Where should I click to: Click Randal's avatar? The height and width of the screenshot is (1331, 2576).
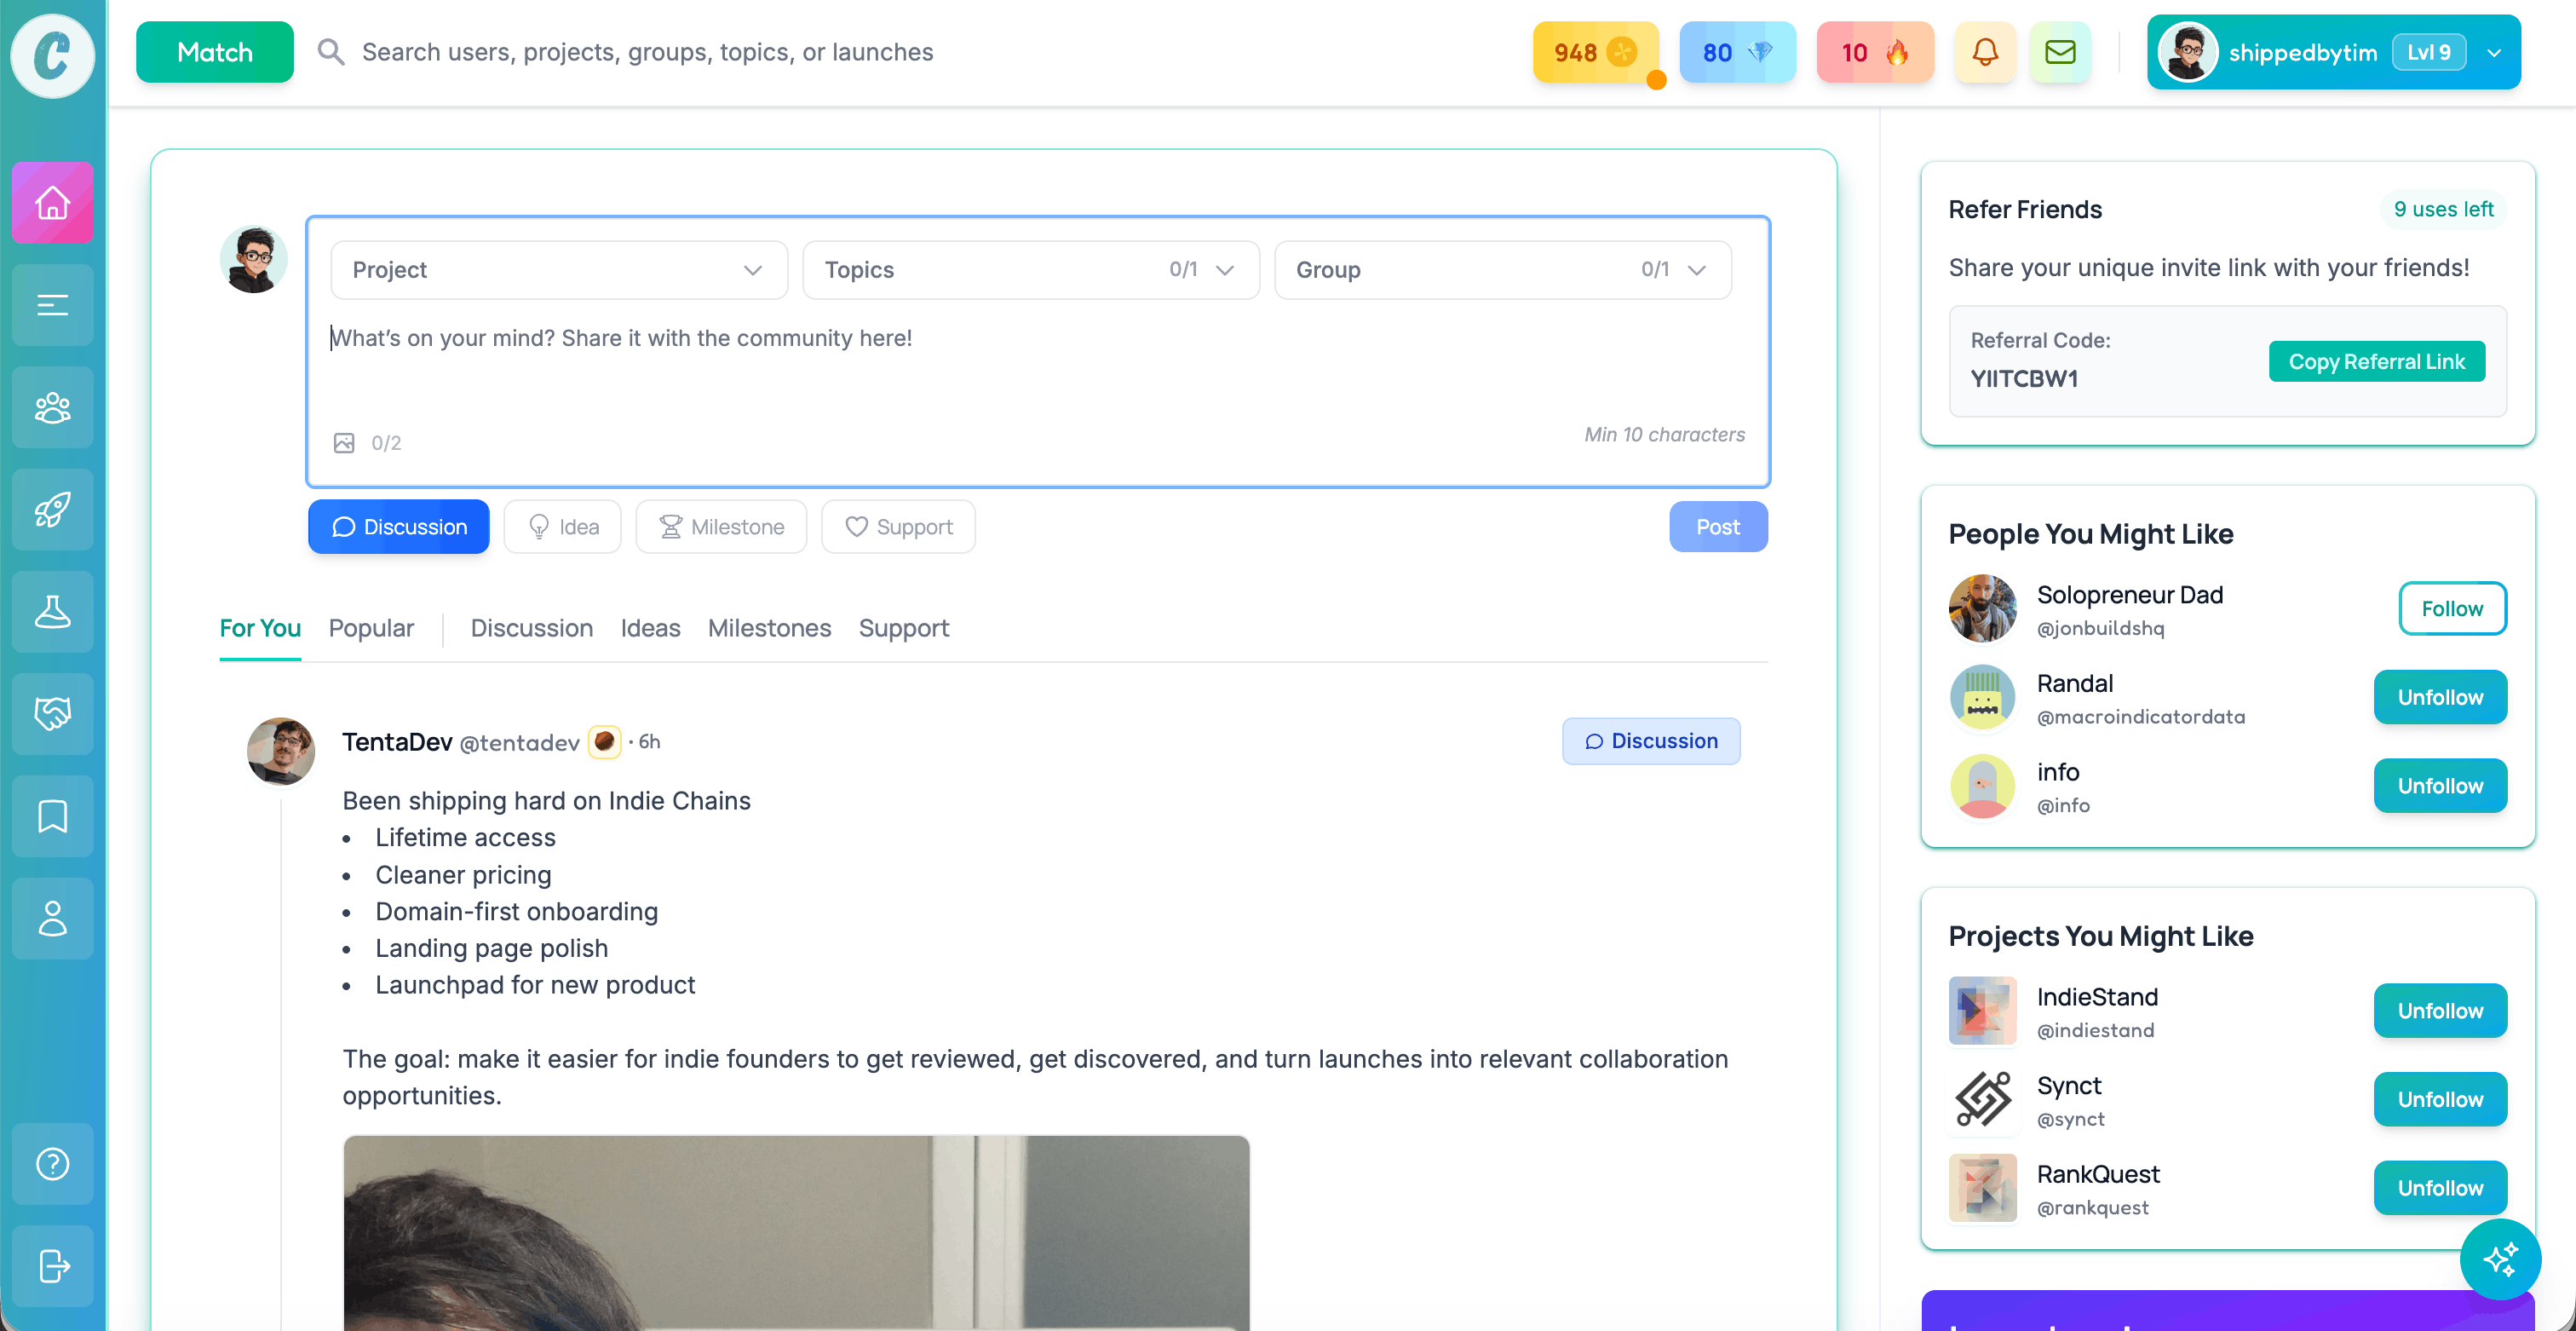tap(1982, 697)
